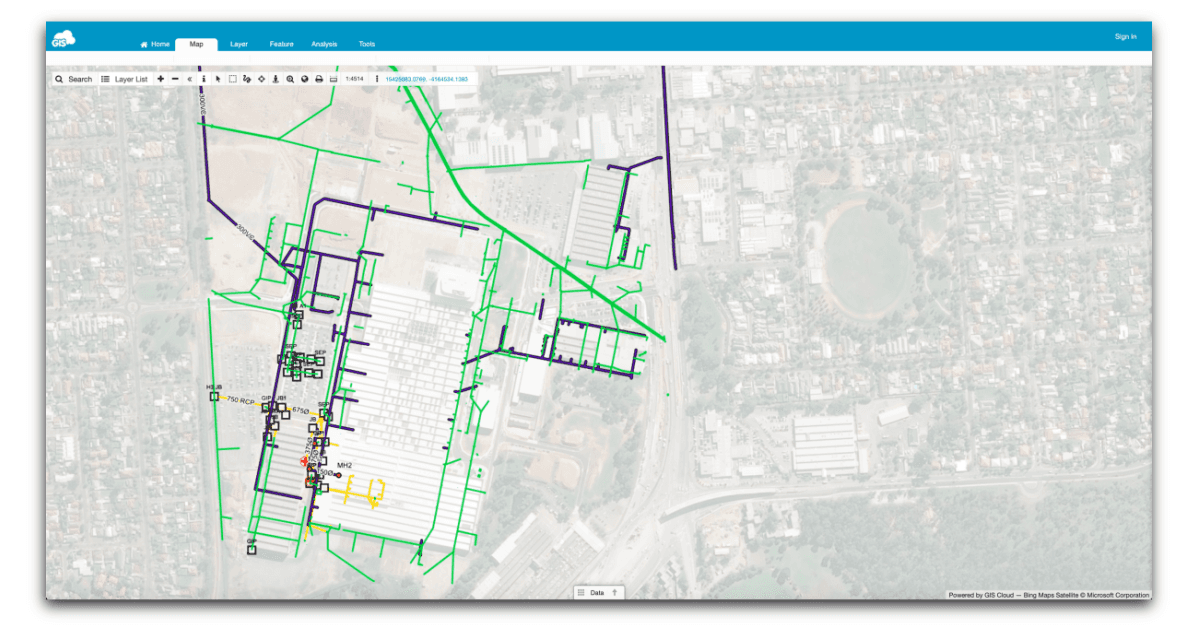Viewport: 1200px width, 628px height.
Task: Expand the Data panel at bottom
Action: click(x=598, y=592)
